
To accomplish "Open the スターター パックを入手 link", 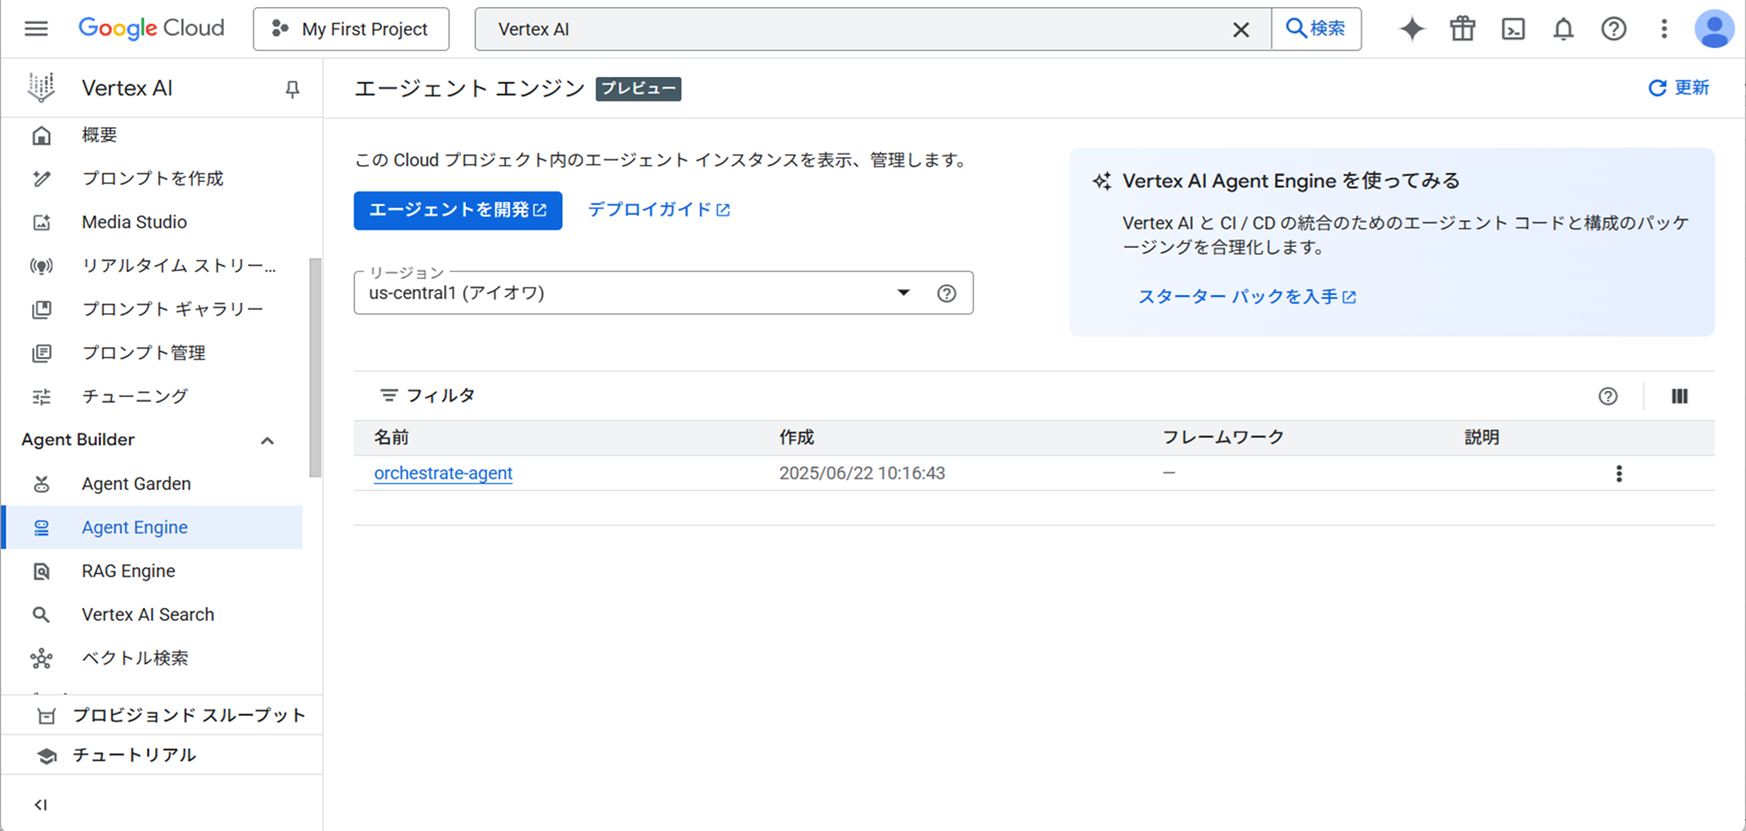I will [x=1247, y=297].
